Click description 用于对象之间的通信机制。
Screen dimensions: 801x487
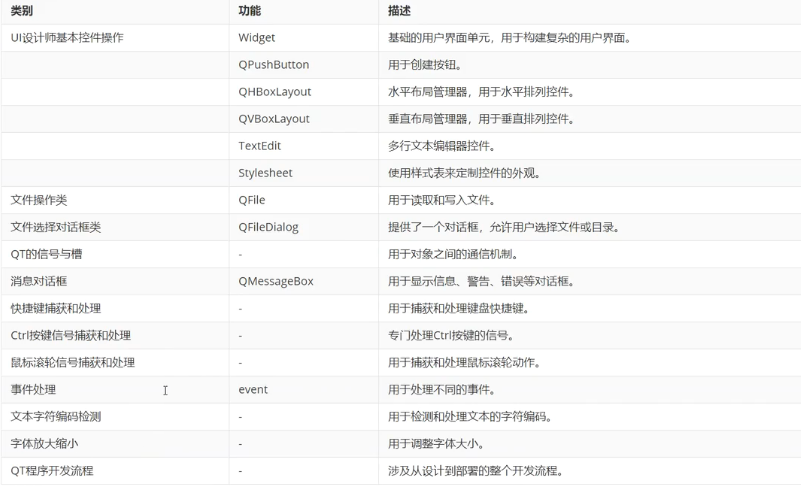pos(453,254)
